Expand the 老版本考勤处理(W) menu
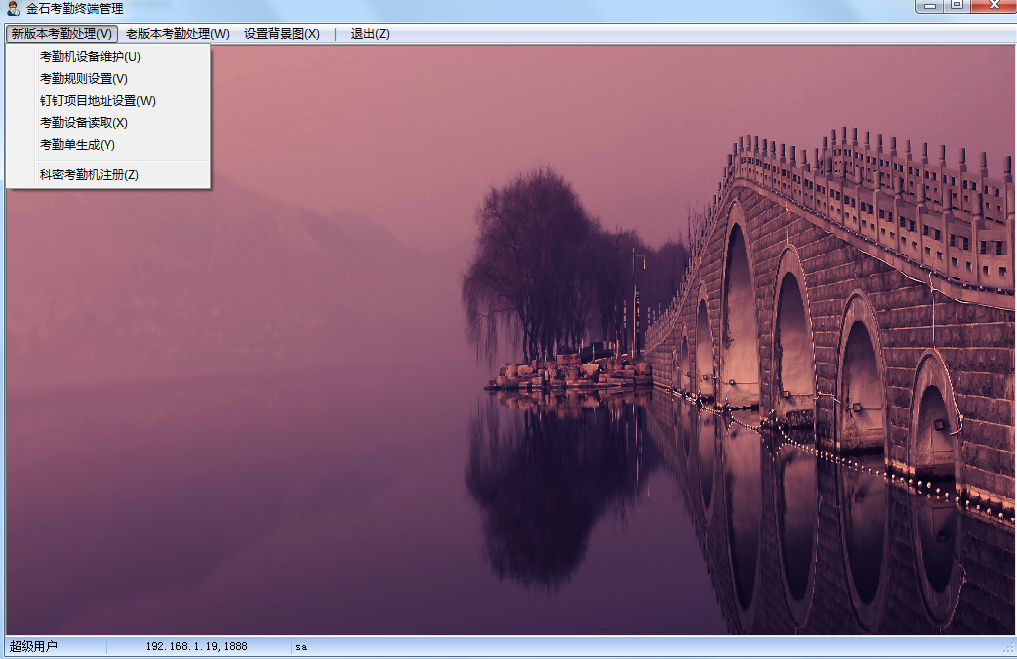 (x=177, y=34)
